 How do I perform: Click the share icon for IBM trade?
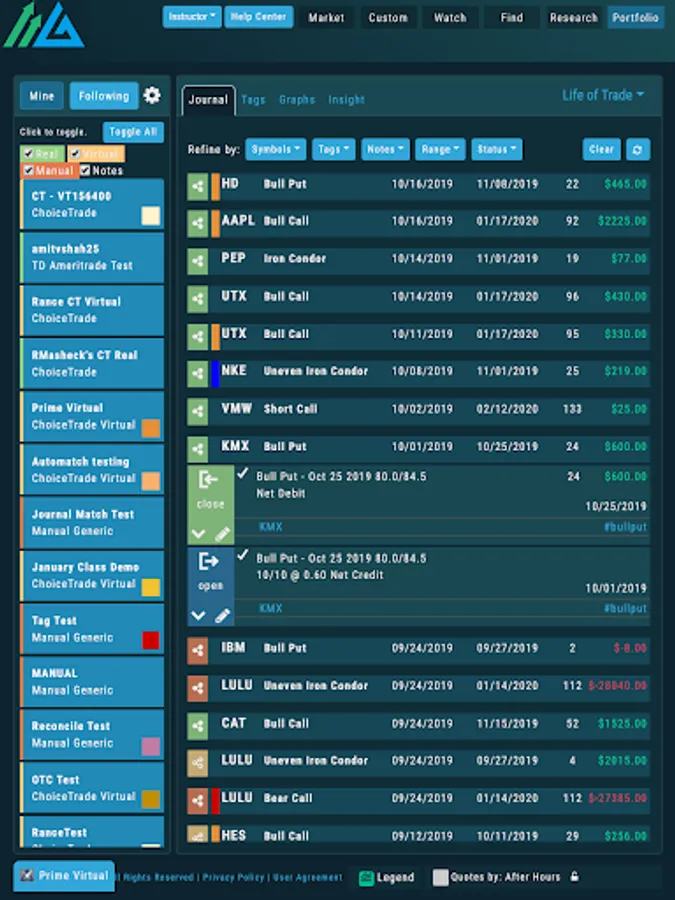point(197,651)
